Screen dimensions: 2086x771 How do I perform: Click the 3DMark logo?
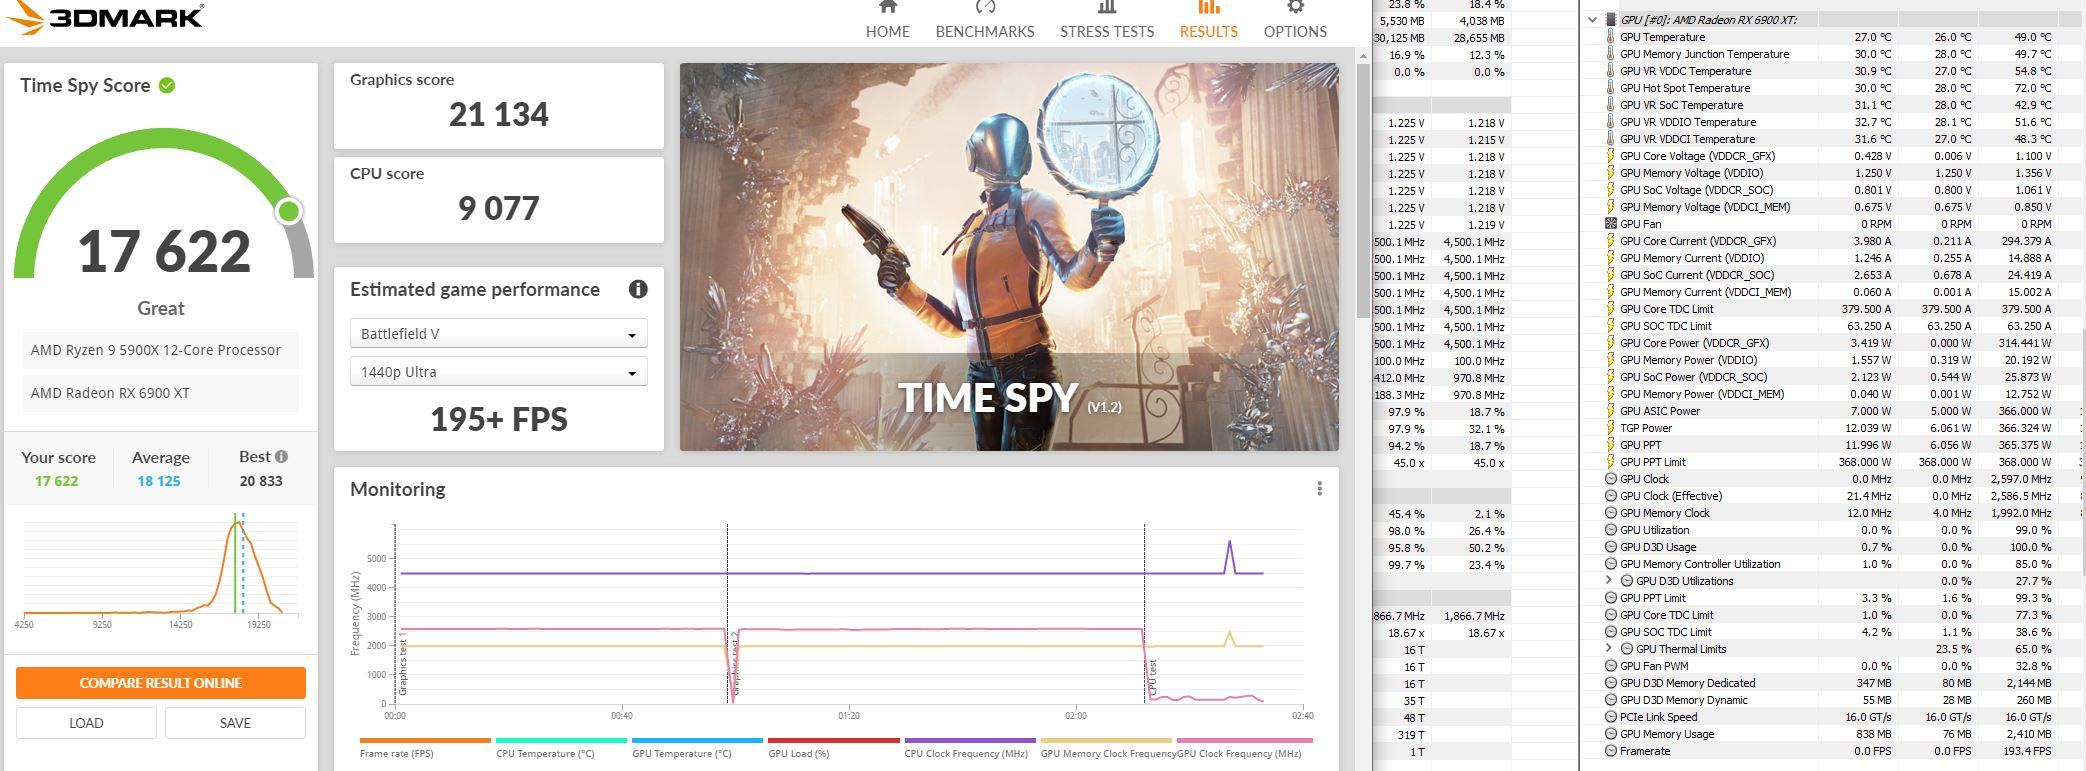[x=104, y=17]
